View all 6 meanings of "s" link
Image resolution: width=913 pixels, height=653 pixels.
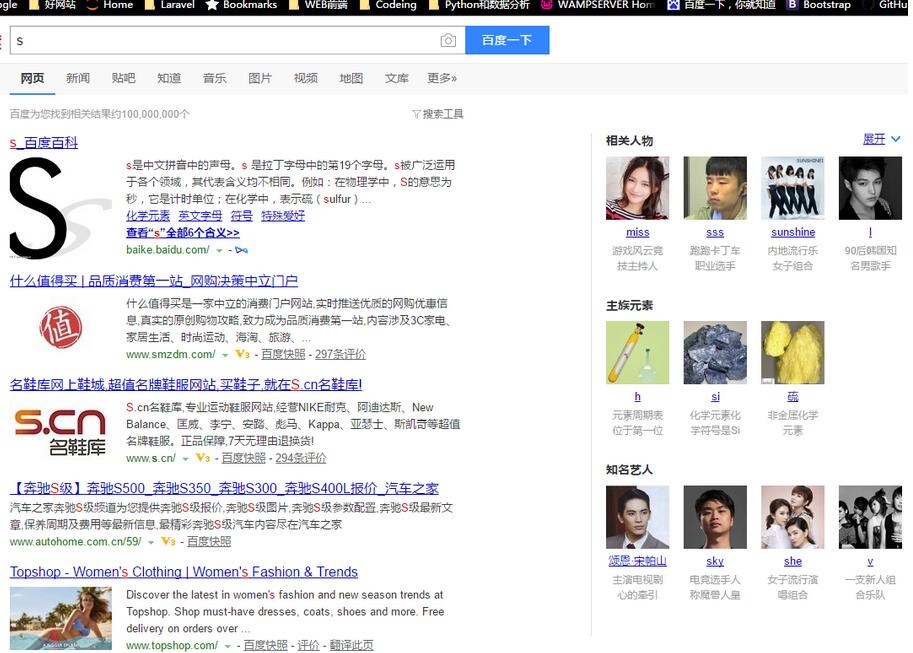[x=183, y=233]
